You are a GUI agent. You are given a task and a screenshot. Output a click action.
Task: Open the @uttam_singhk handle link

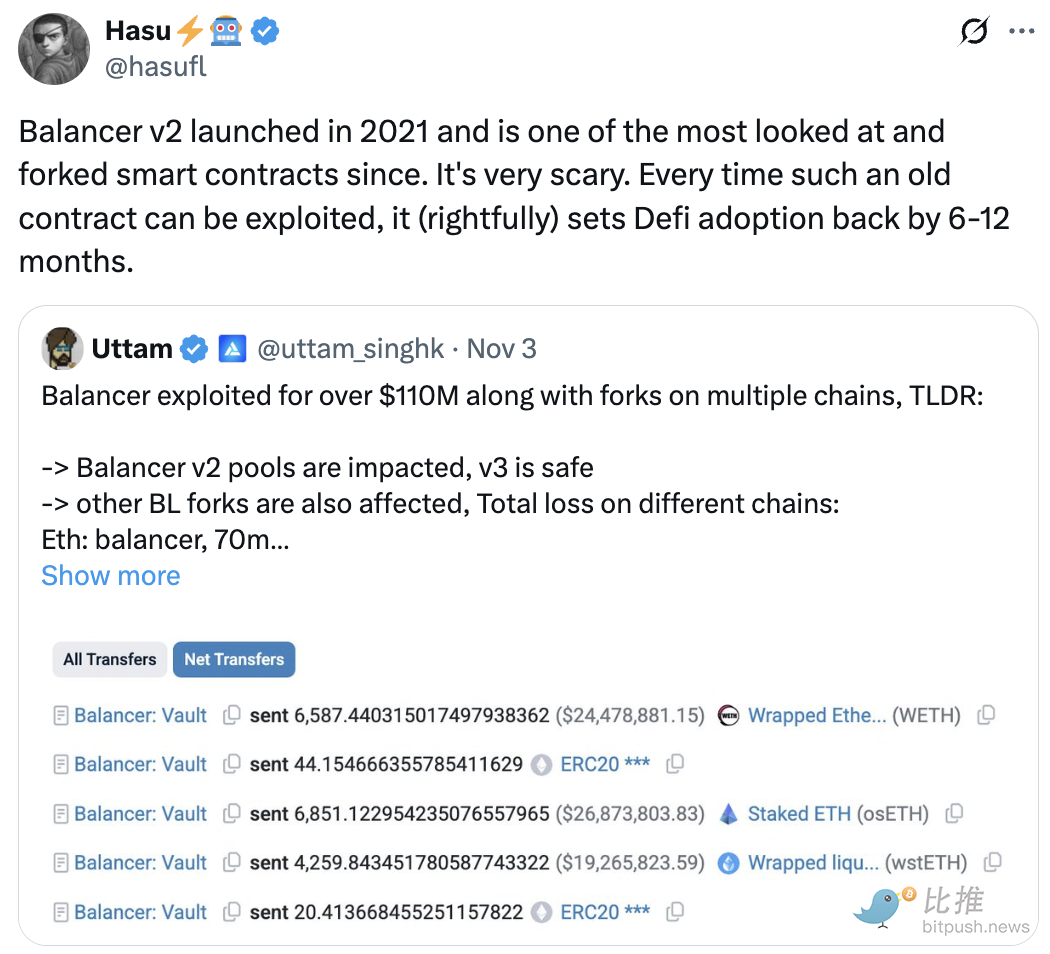[350, 348]
